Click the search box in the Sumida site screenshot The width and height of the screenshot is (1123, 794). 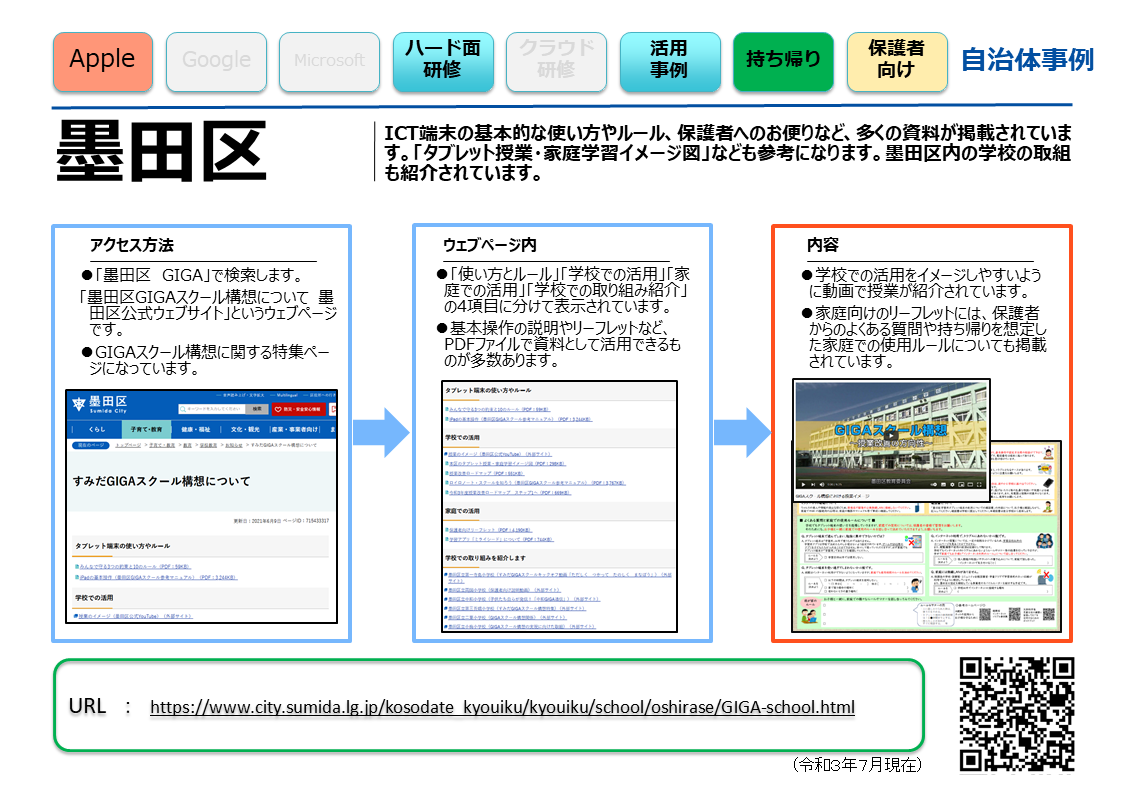(x=212, y=409)
